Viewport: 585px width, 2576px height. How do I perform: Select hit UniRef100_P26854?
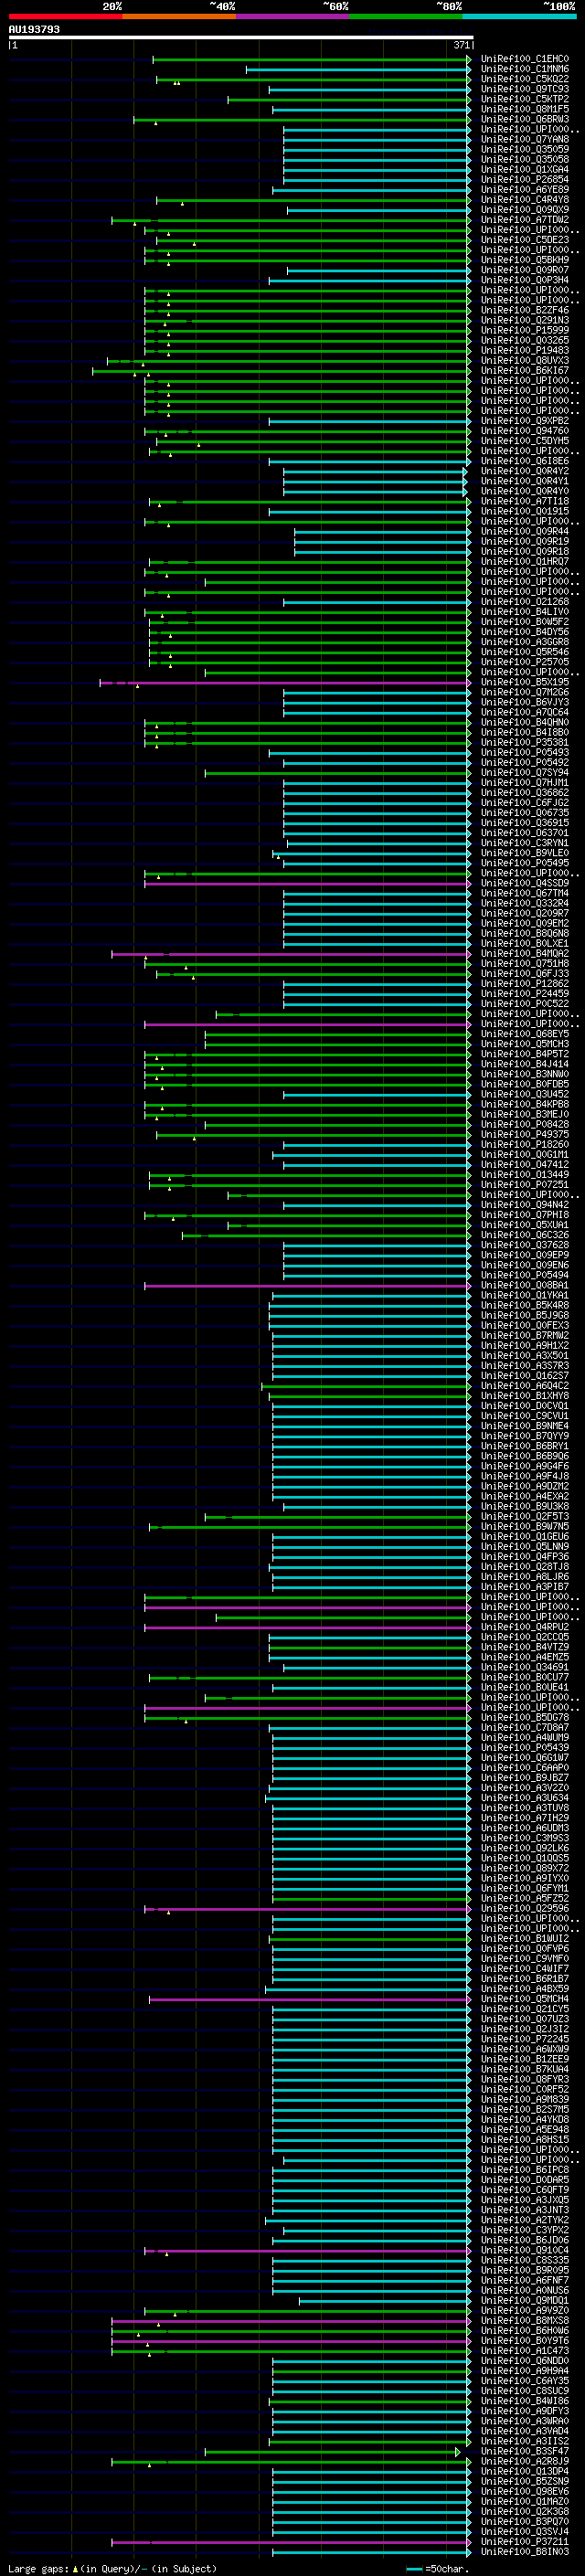(524, 180)
